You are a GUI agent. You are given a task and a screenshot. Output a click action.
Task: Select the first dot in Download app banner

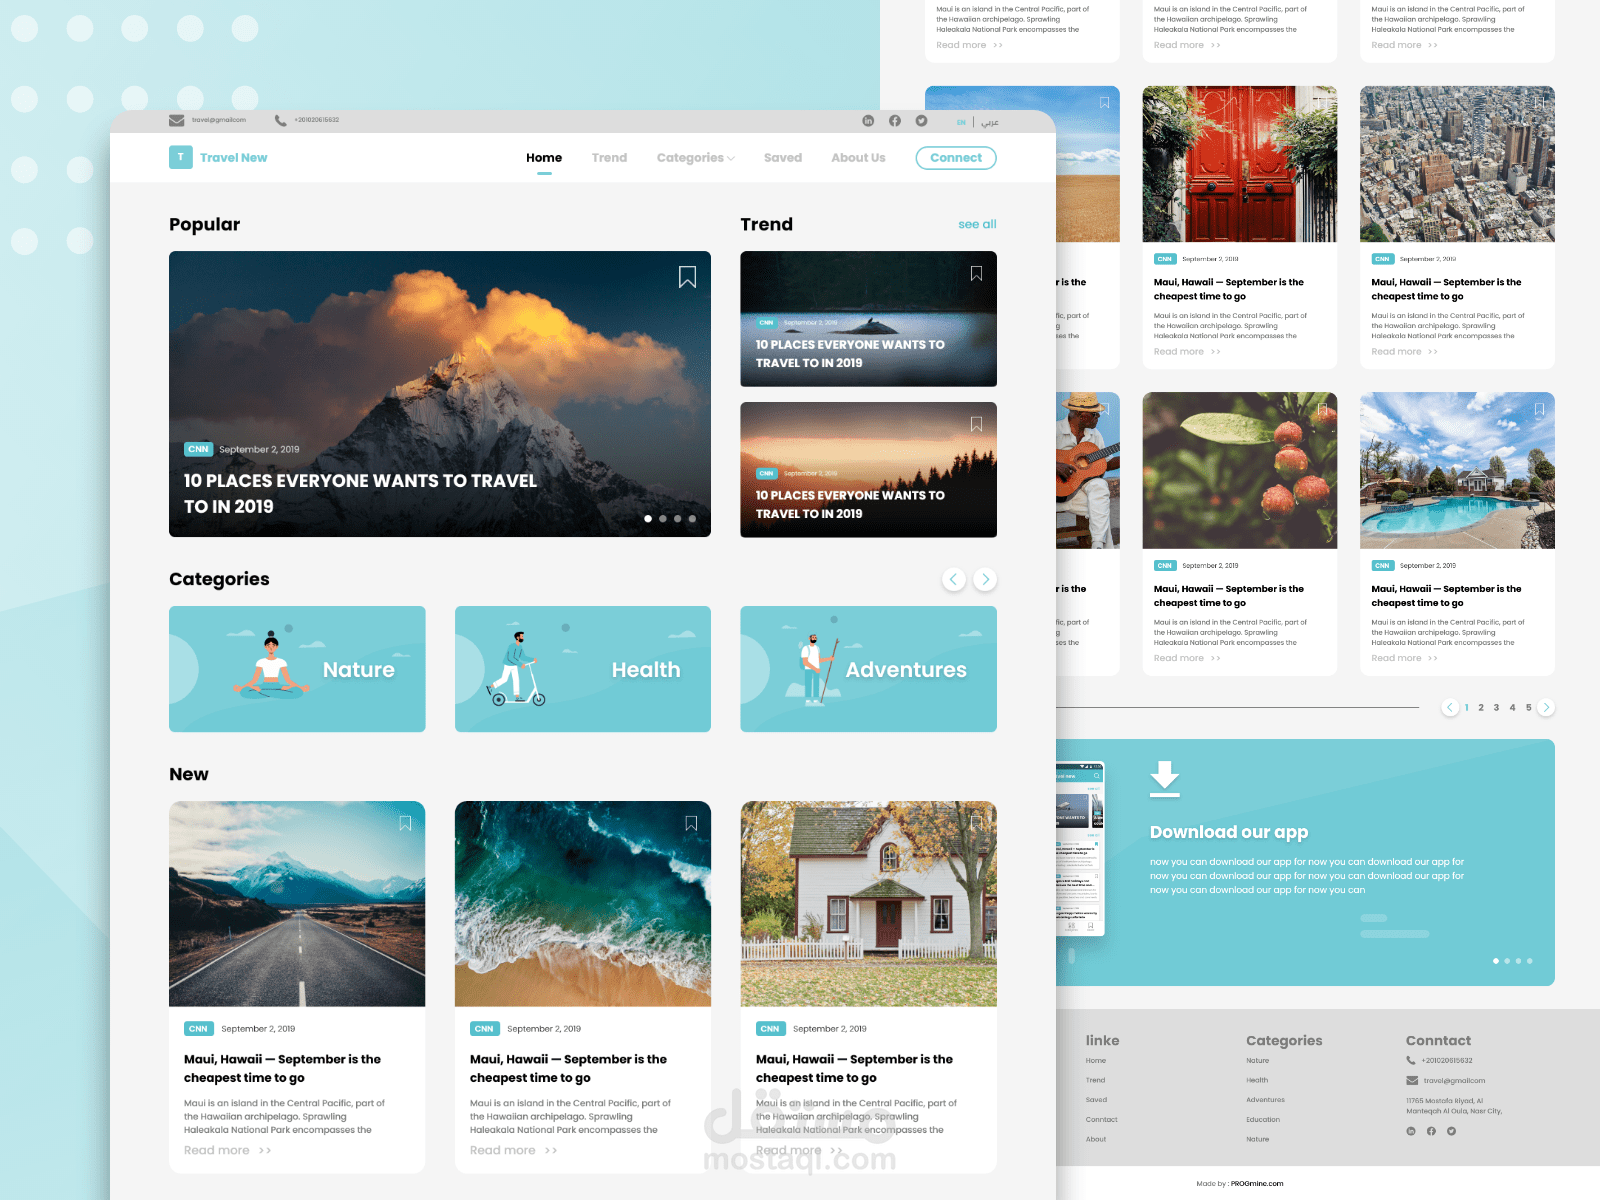point(1496,961)
